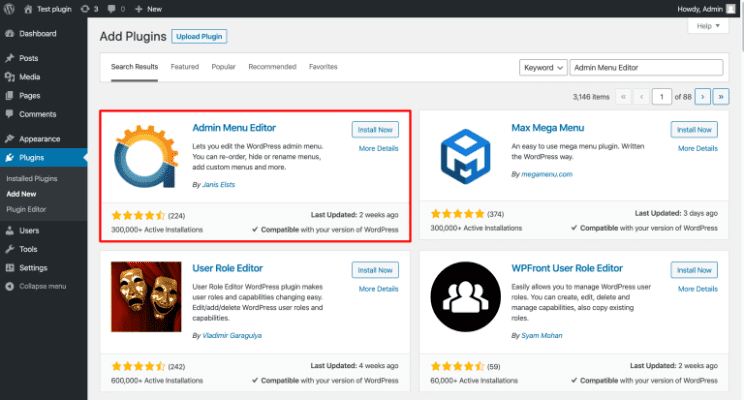744x400 pixels.
Task: Open the Keyword search type dropdown
Action: pyautogui.click(x=543, y=67)
